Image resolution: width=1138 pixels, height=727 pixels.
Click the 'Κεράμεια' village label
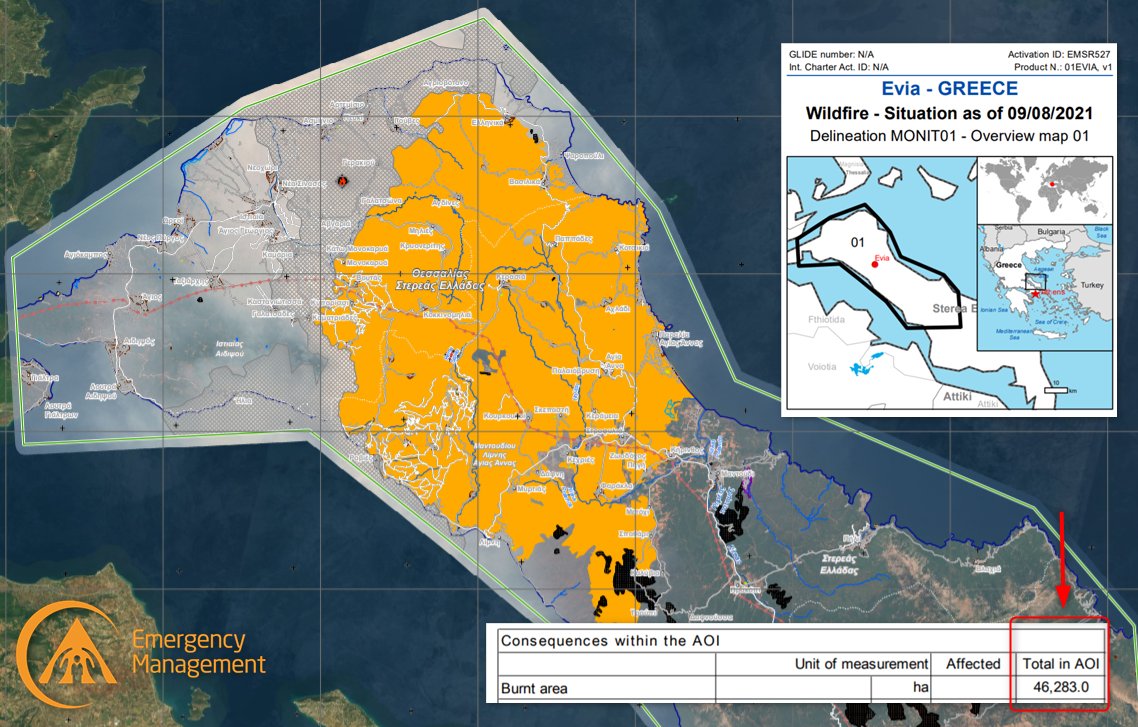click(602, 416)
